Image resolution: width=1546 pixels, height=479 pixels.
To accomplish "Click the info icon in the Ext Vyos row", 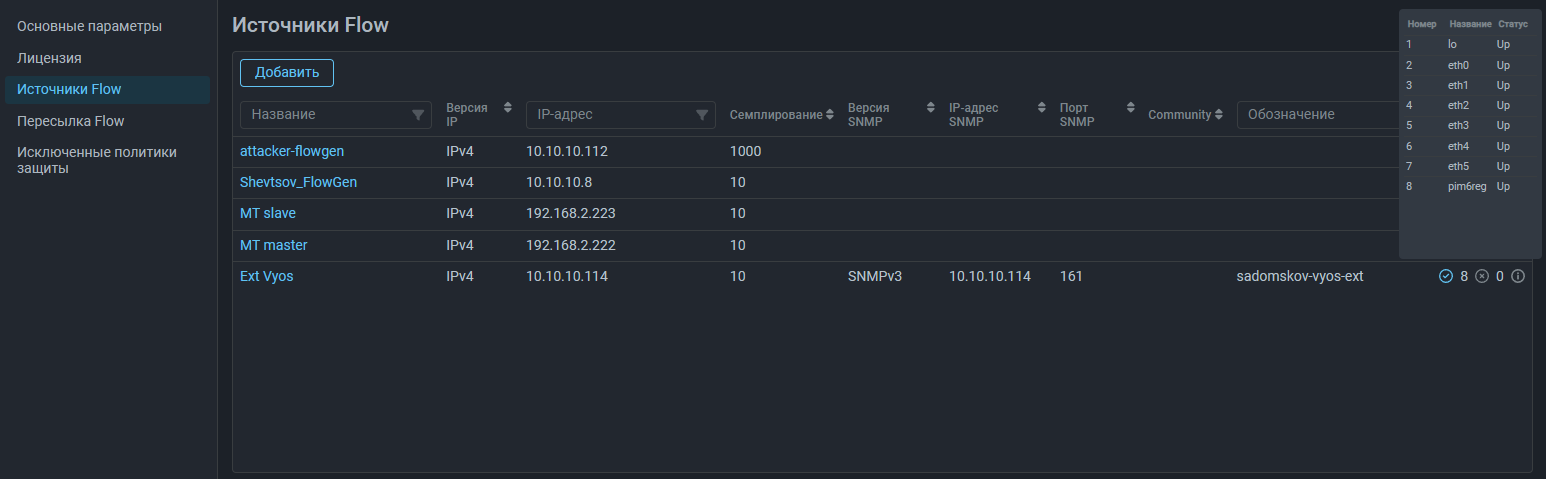I will pyautogui.click(x=1517, y=276).
